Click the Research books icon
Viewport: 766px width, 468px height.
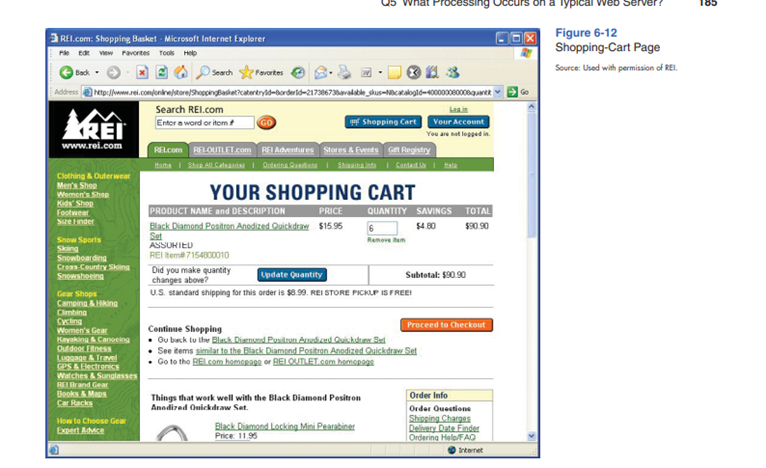432,73
